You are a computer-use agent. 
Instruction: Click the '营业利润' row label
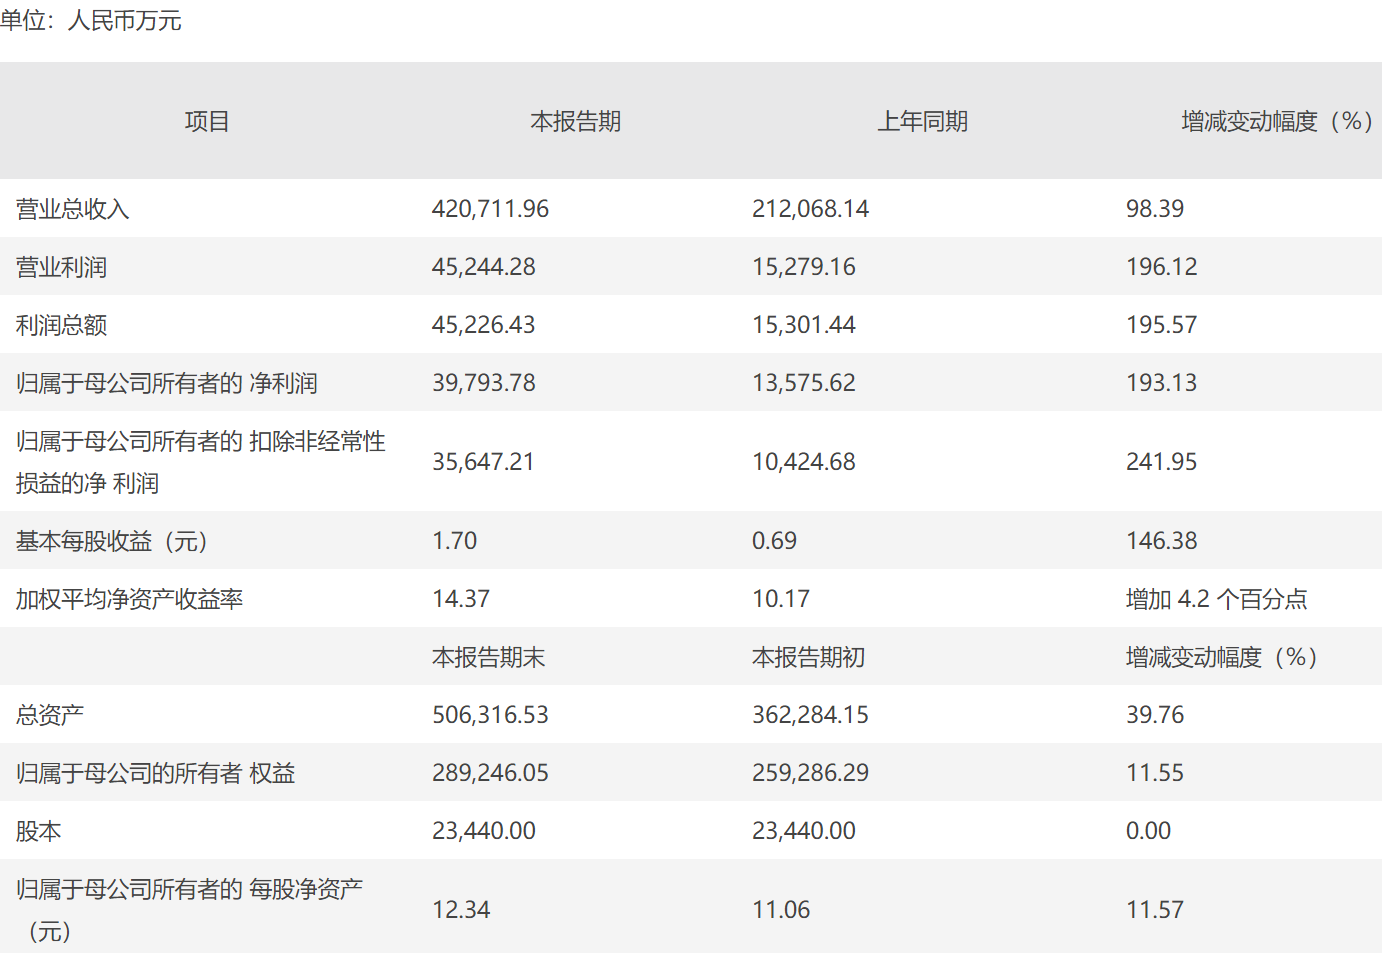(x=61, y=267)
